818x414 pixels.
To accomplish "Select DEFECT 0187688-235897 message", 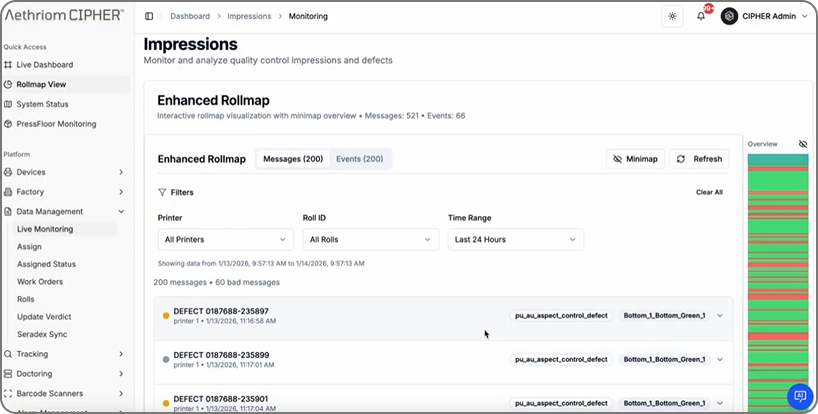I will 443,319.
